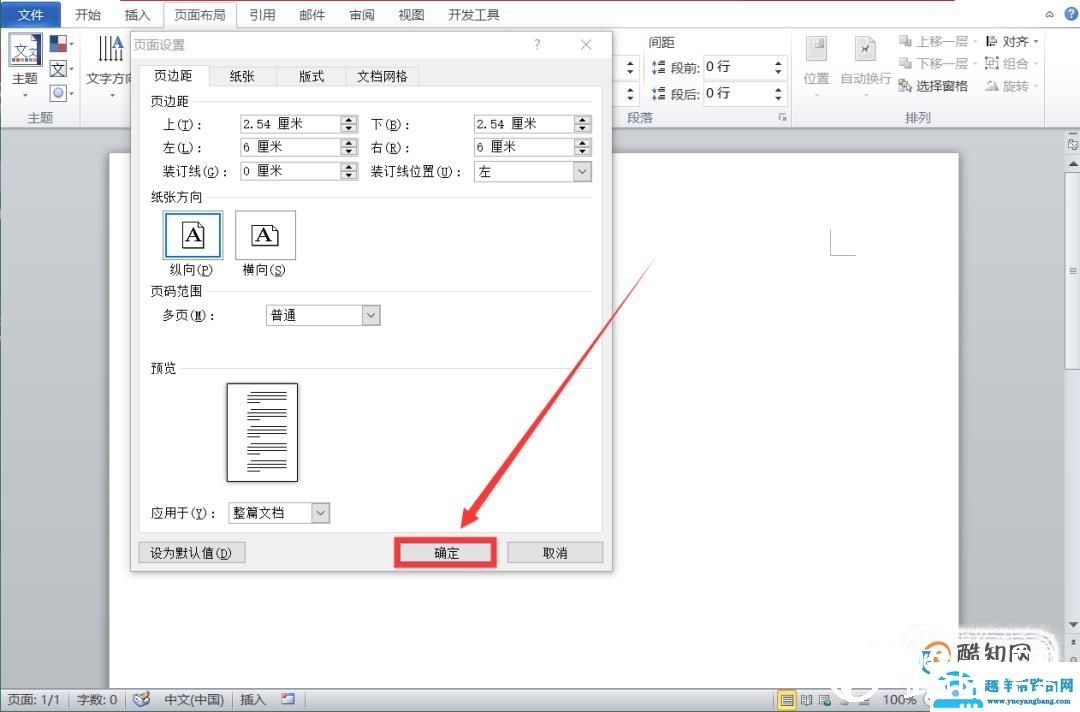Select the 页边距 margins dialog tab

tap(173, 75)
